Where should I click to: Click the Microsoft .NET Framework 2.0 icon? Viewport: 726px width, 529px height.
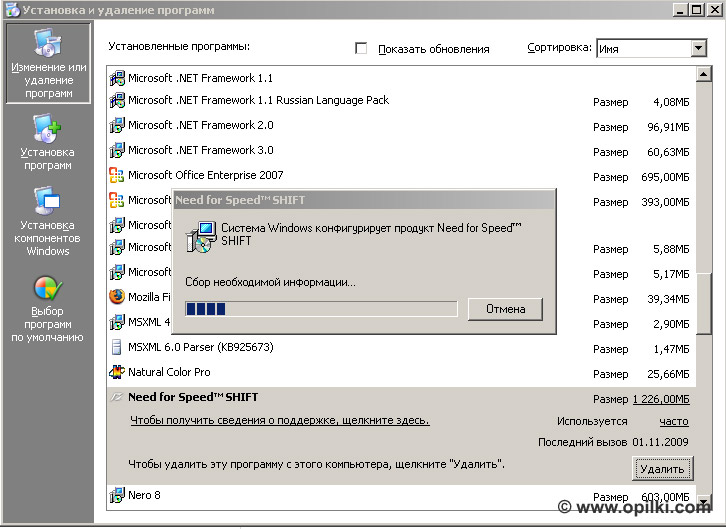click(x=117, y=125)
